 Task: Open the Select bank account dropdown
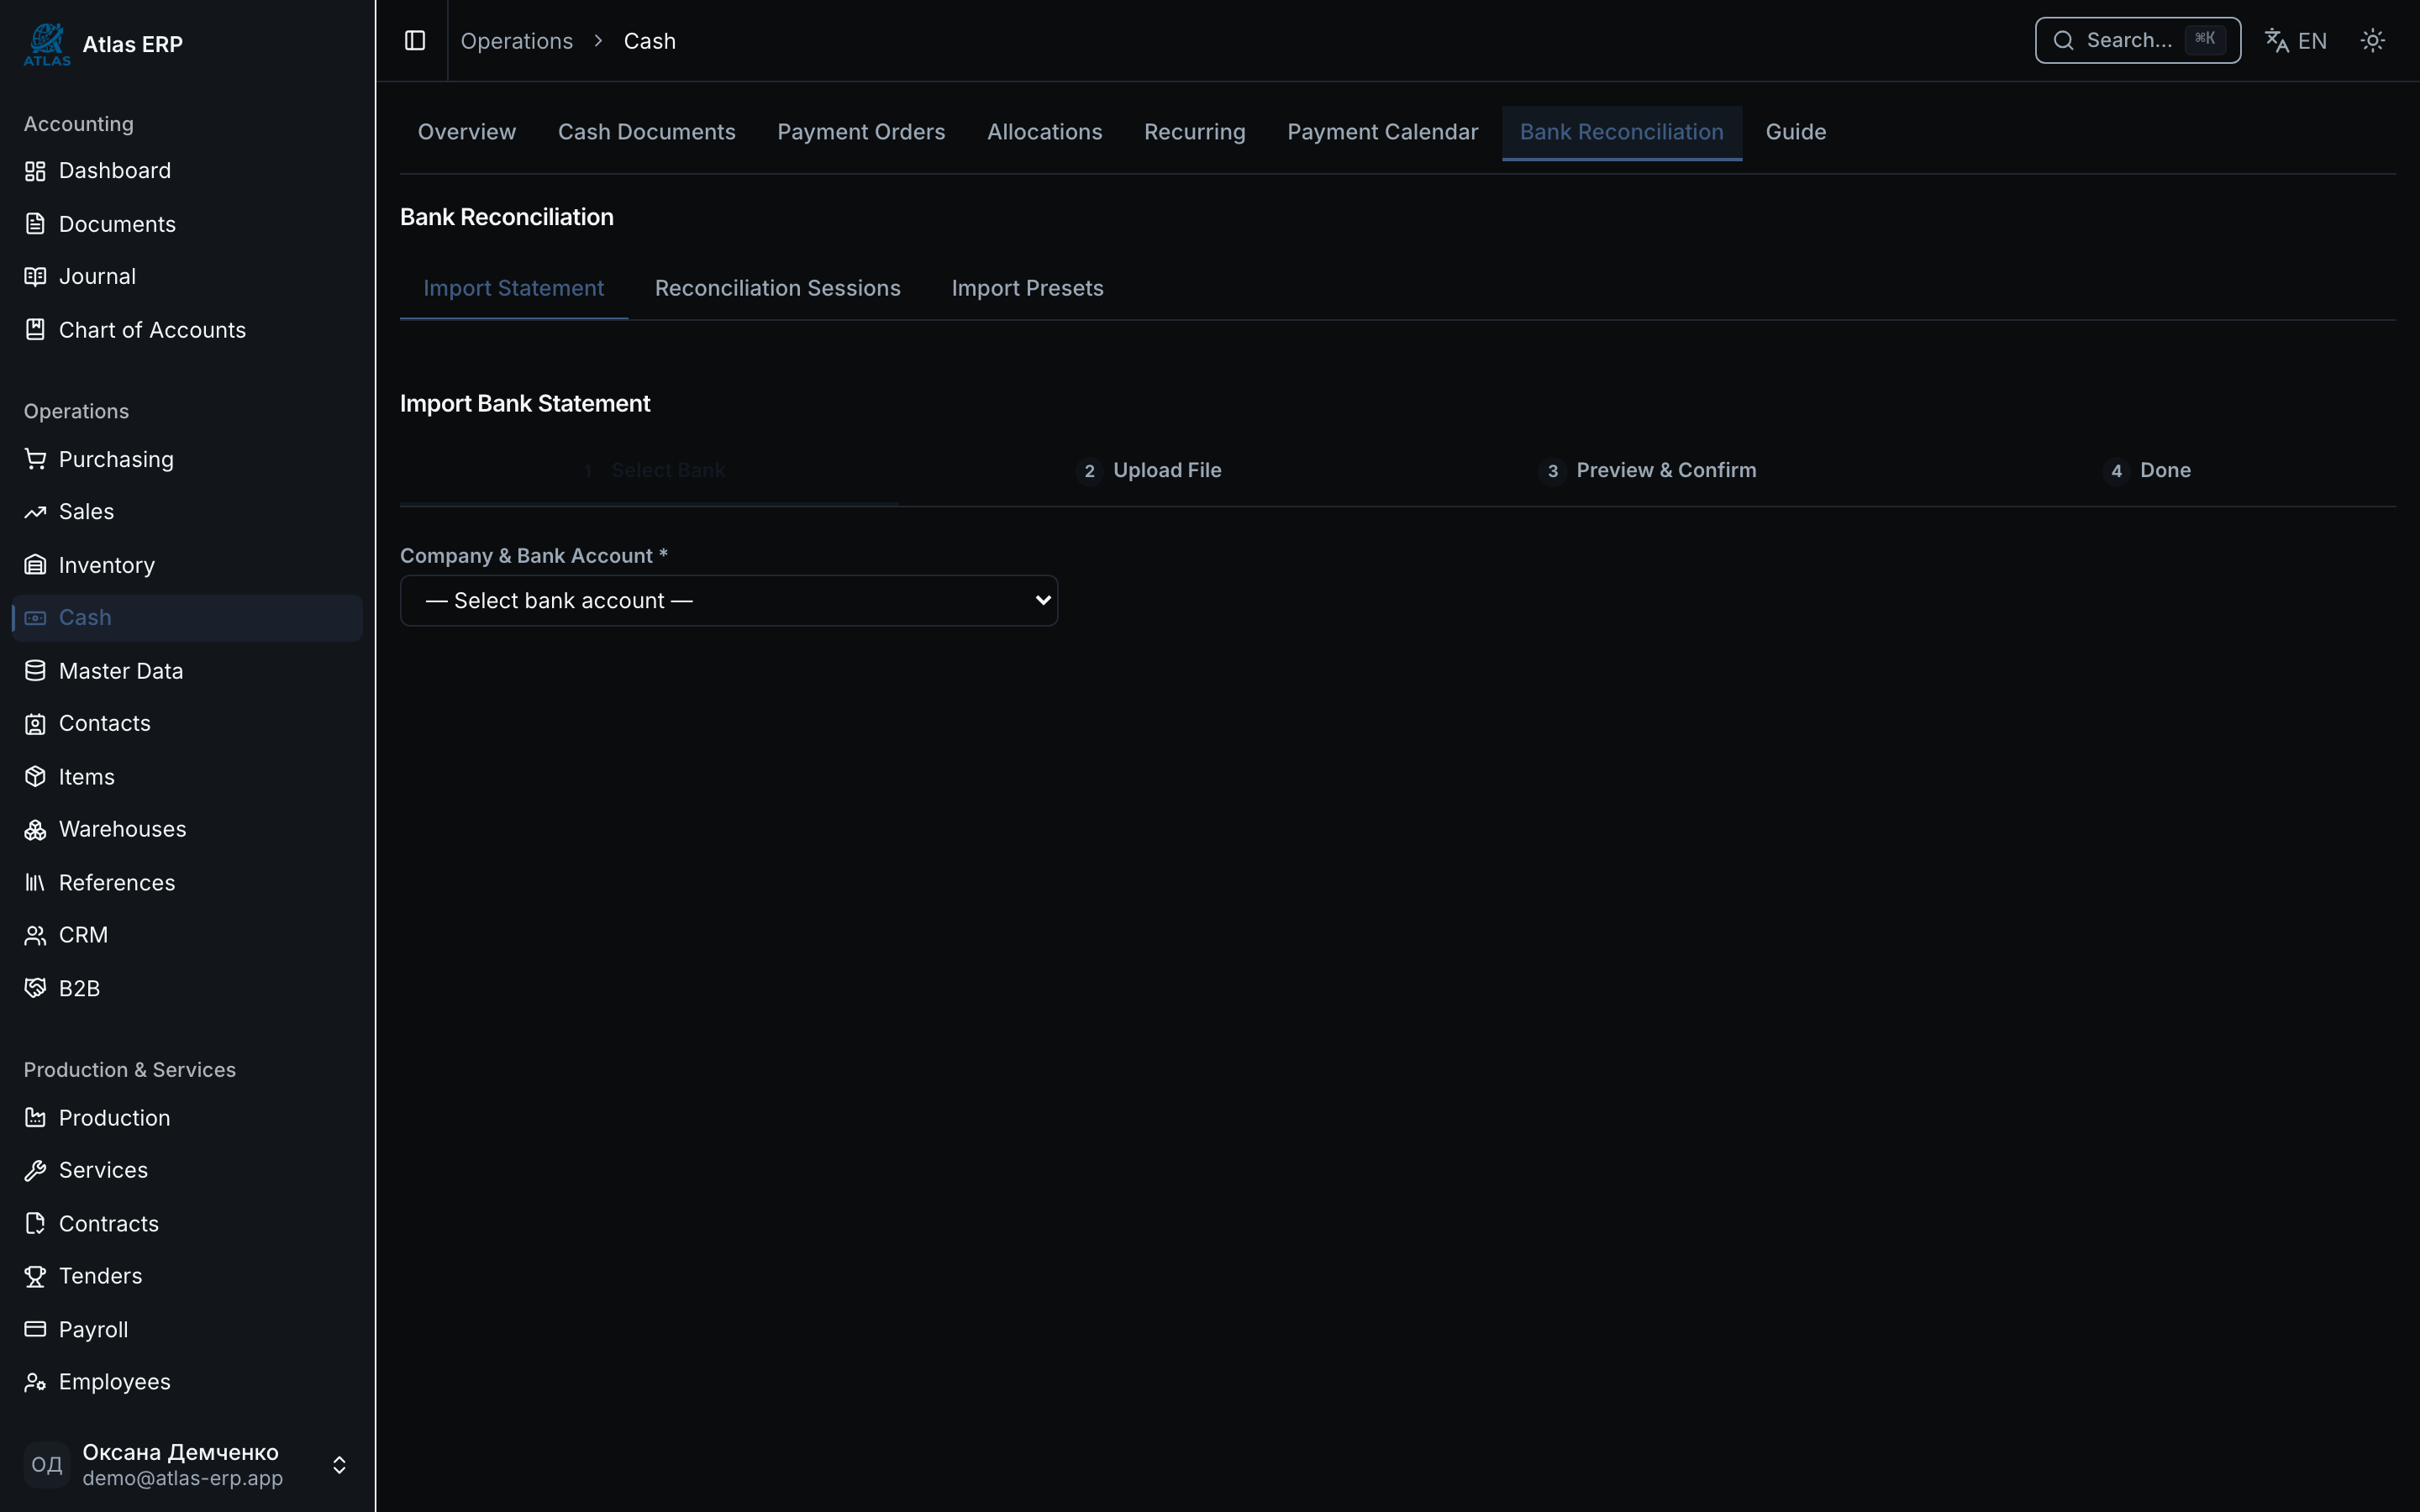tap(729, 600)
